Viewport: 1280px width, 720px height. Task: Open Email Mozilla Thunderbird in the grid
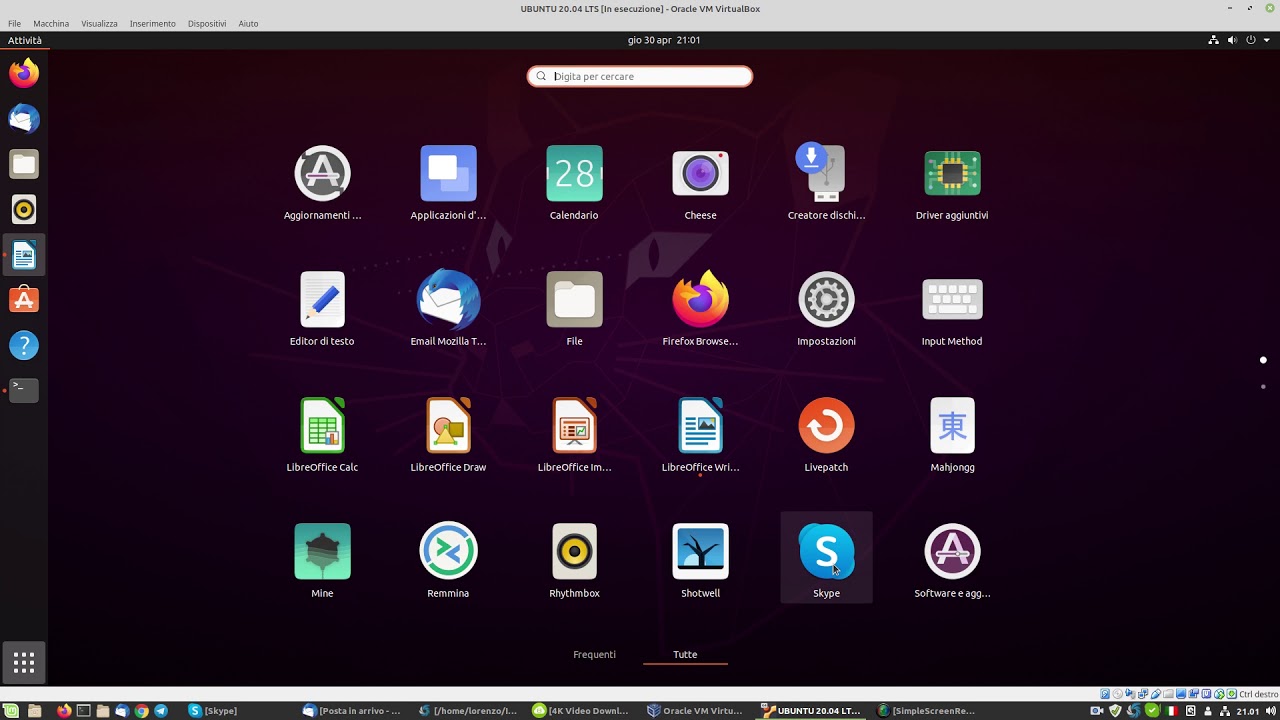coord(448,308)
